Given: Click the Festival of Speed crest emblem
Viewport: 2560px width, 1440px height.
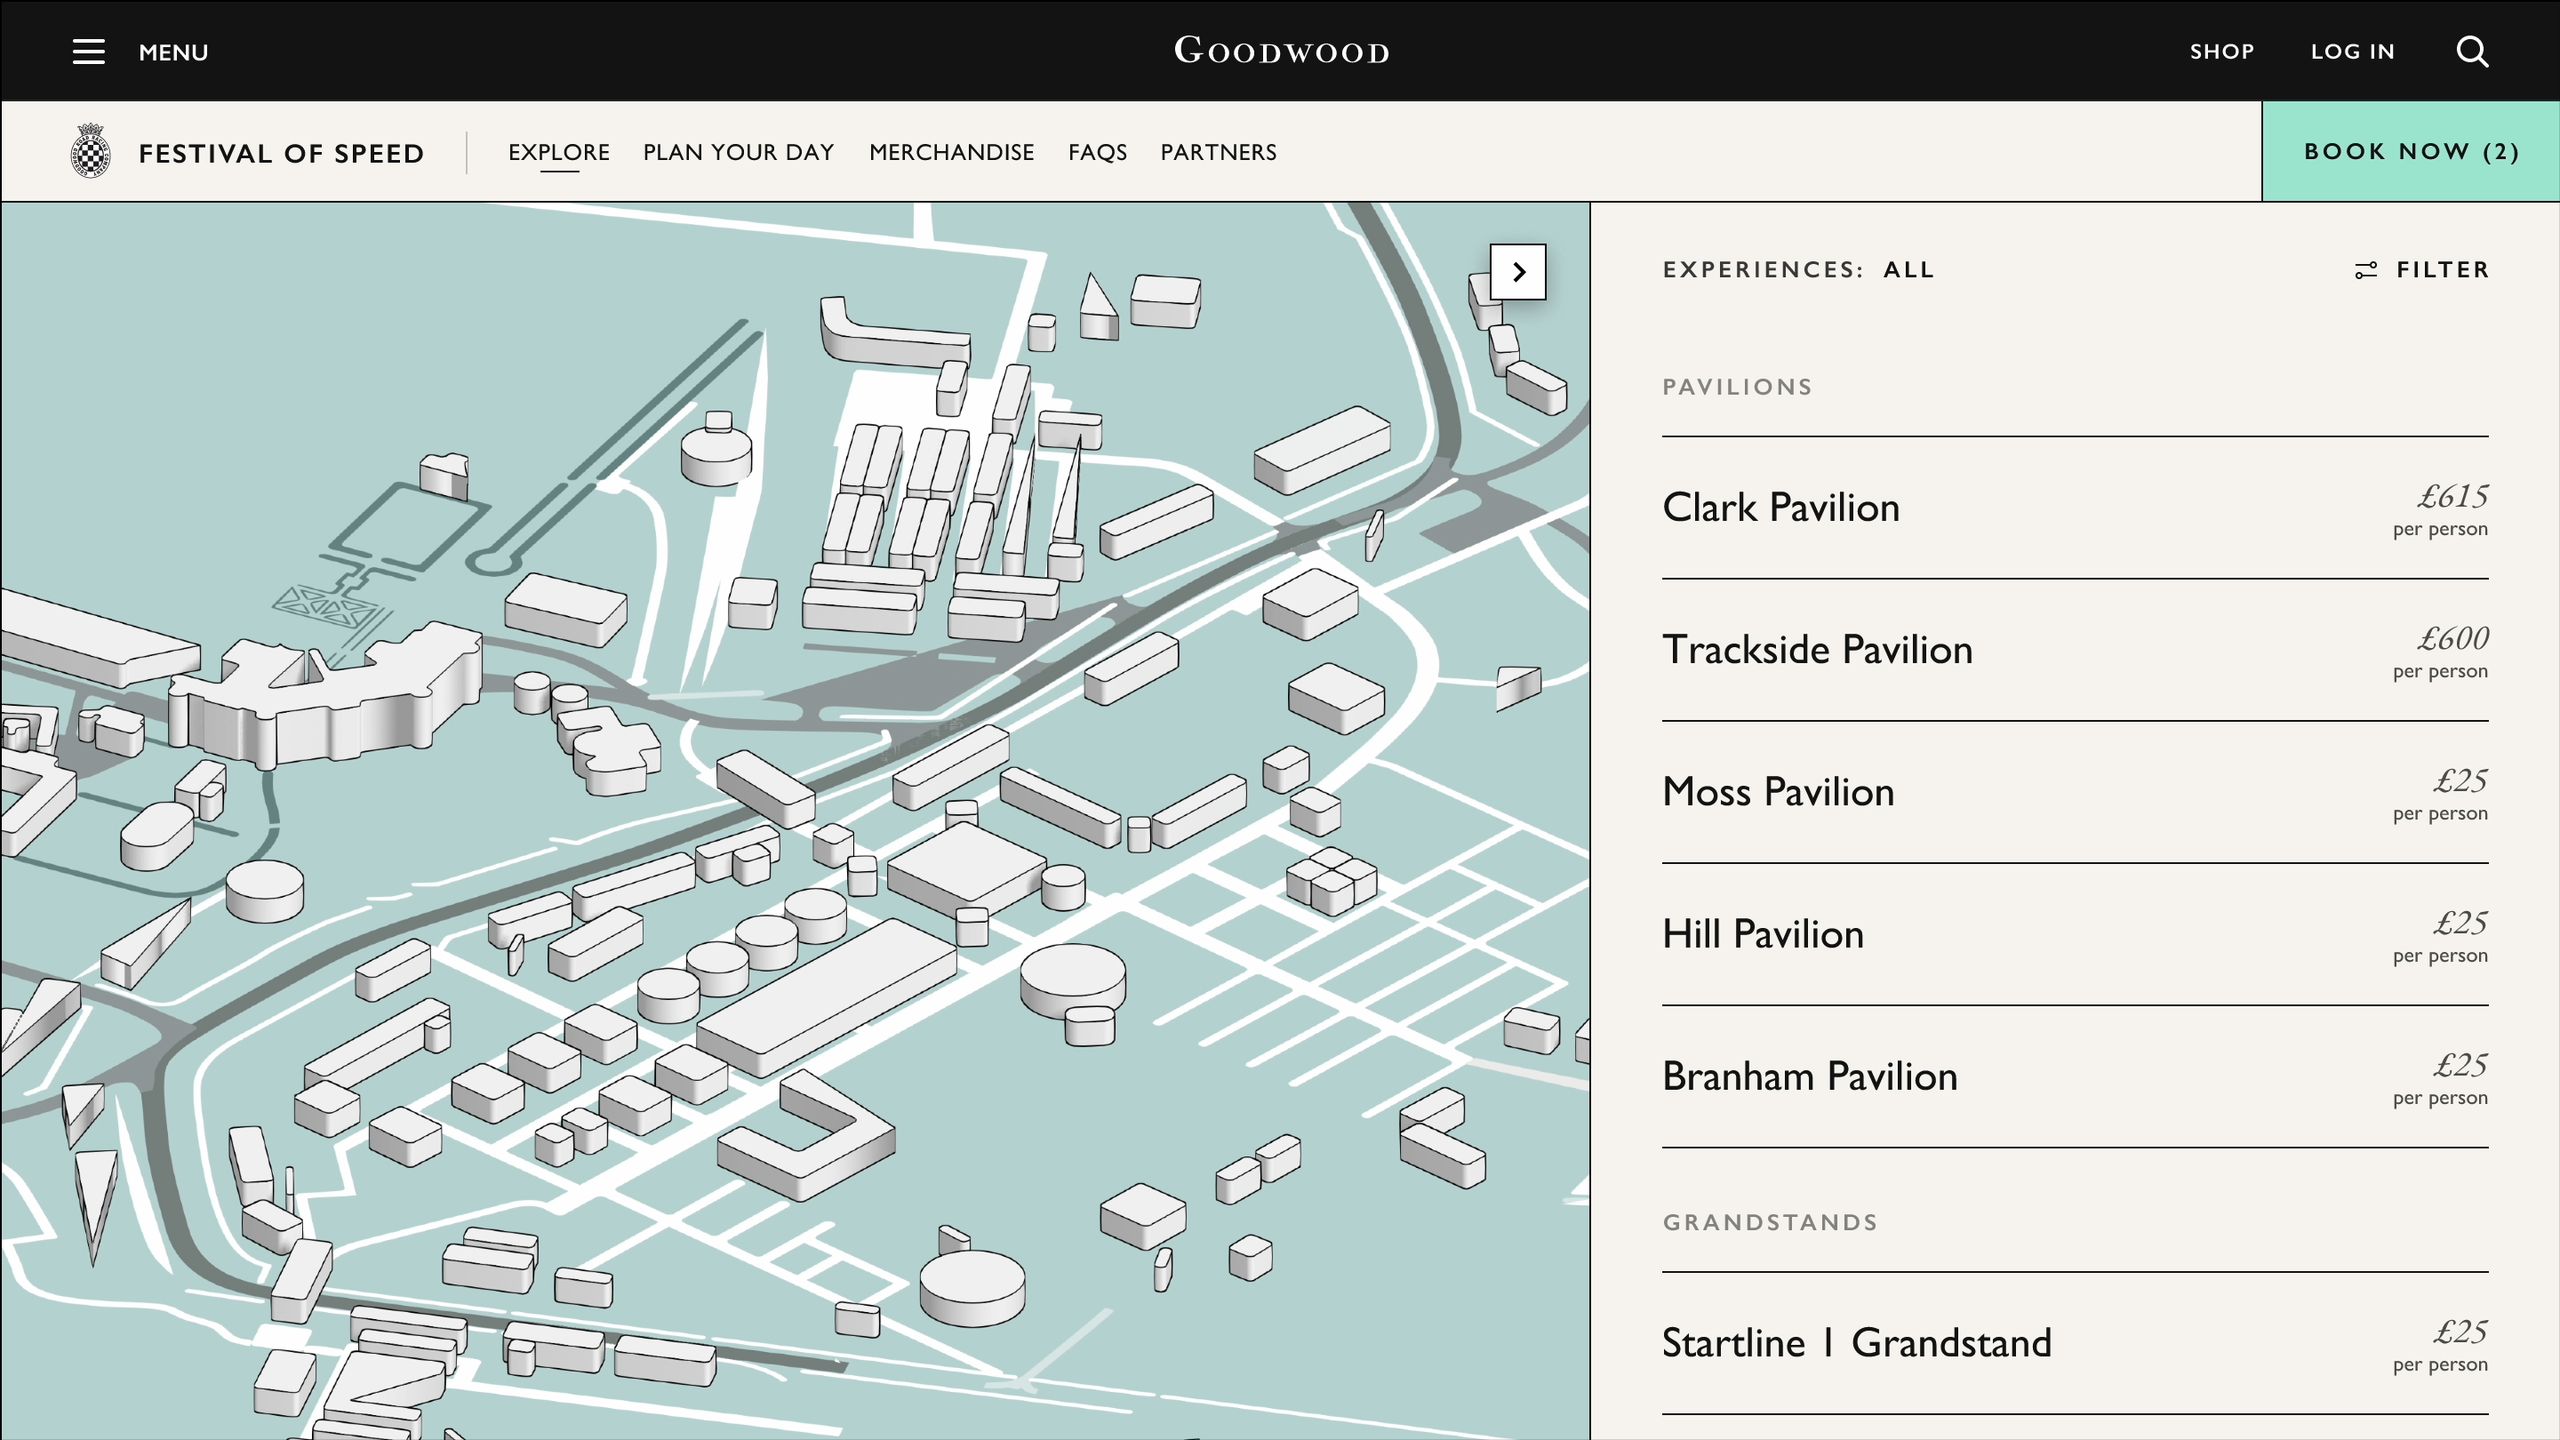Looking at the screenshot, I should point(91,151).
